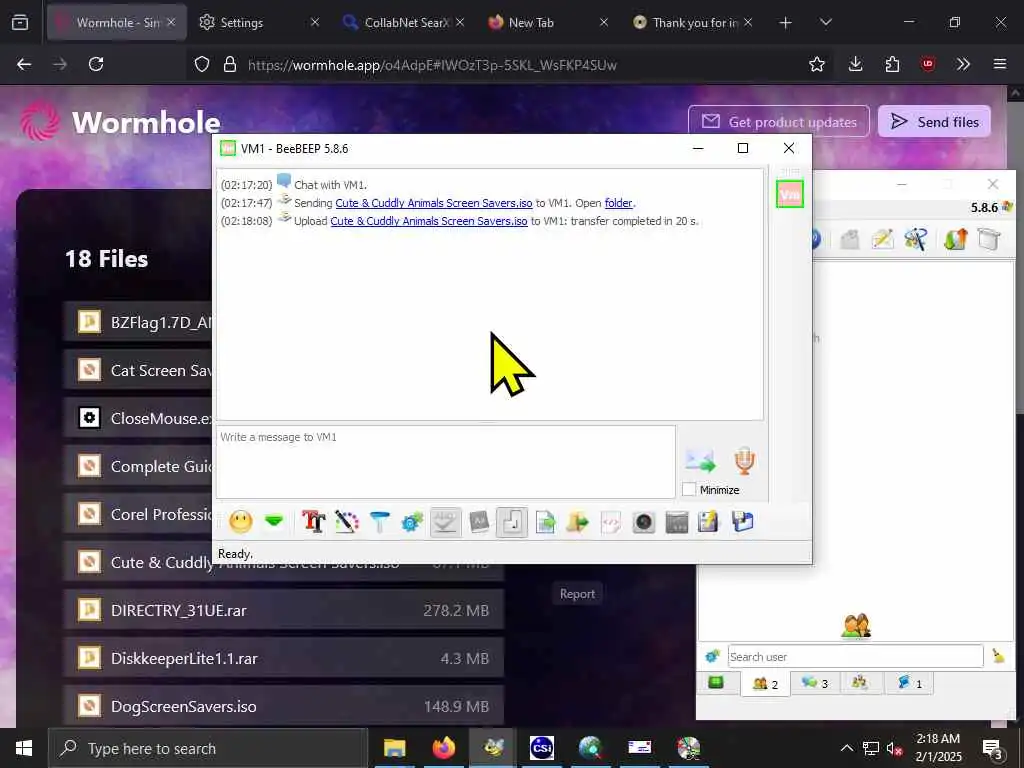Toggle the word completion book icon

pyautogui.click(x=479, y=522)
